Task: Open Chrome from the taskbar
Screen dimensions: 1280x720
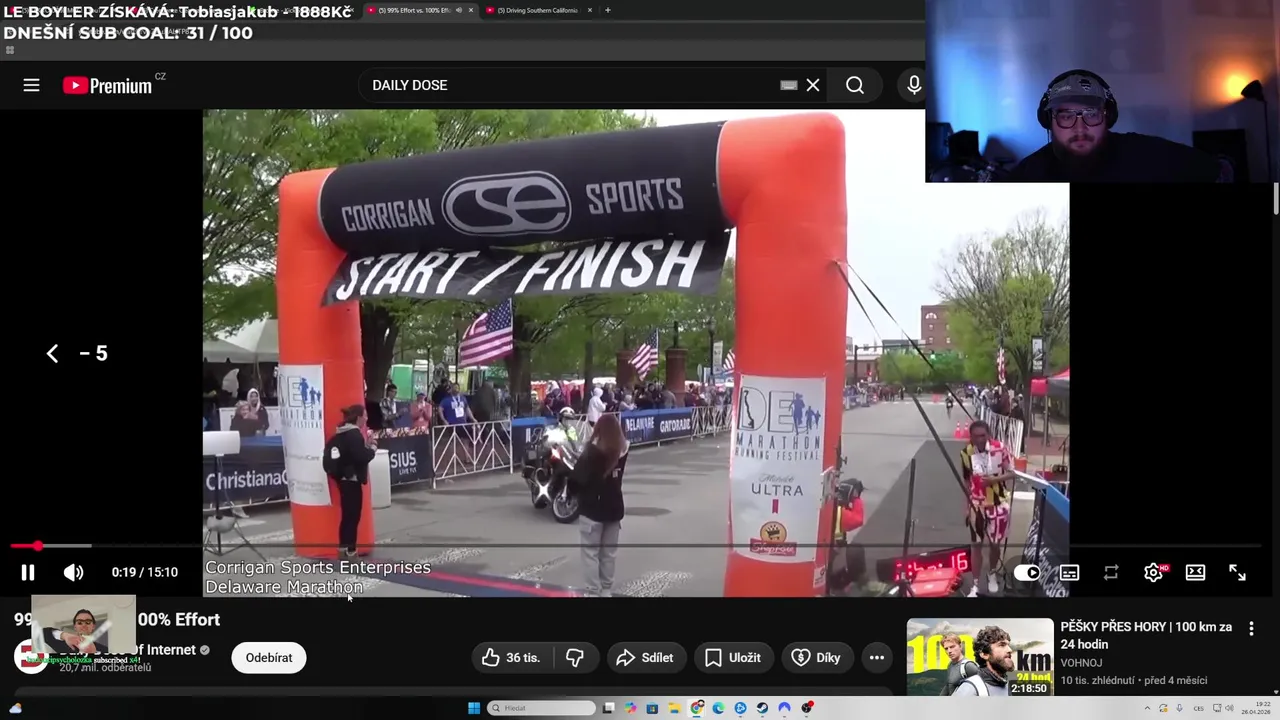Action: [697, 708]
